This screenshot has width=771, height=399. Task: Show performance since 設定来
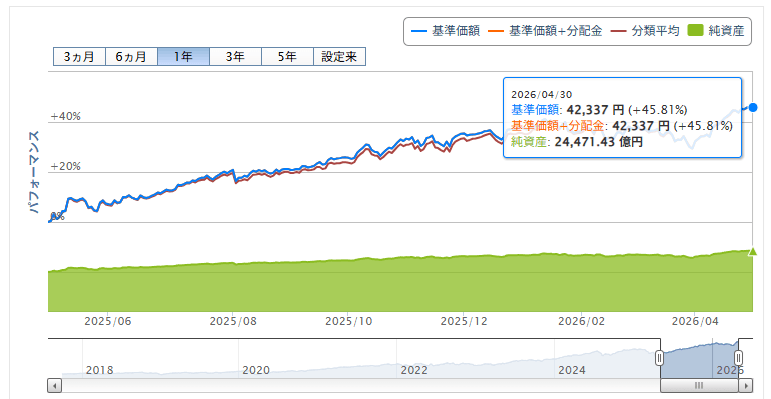tap(339, 57)
